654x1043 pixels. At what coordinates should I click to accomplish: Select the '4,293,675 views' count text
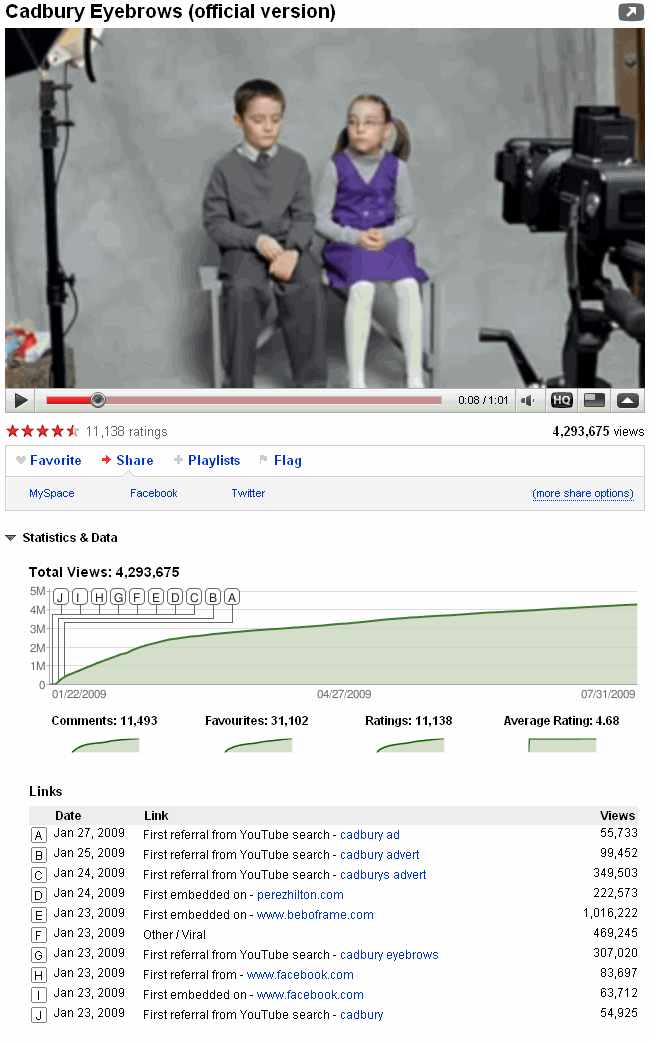598,431
